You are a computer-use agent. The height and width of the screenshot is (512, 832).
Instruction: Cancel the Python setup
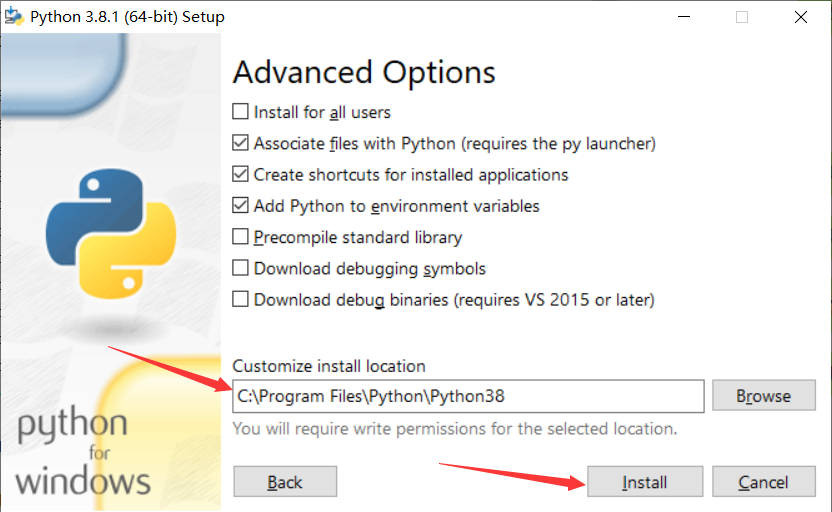764,482
